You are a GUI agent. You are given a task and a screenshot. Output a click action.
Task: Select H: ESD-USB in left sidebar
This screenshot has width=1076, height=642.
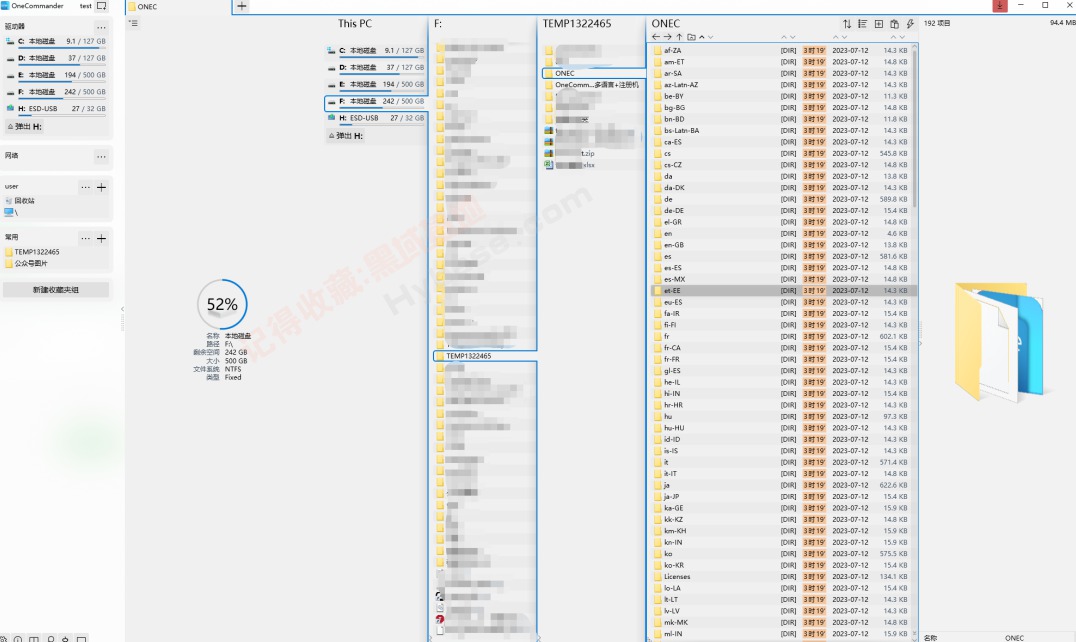(56, 108)
